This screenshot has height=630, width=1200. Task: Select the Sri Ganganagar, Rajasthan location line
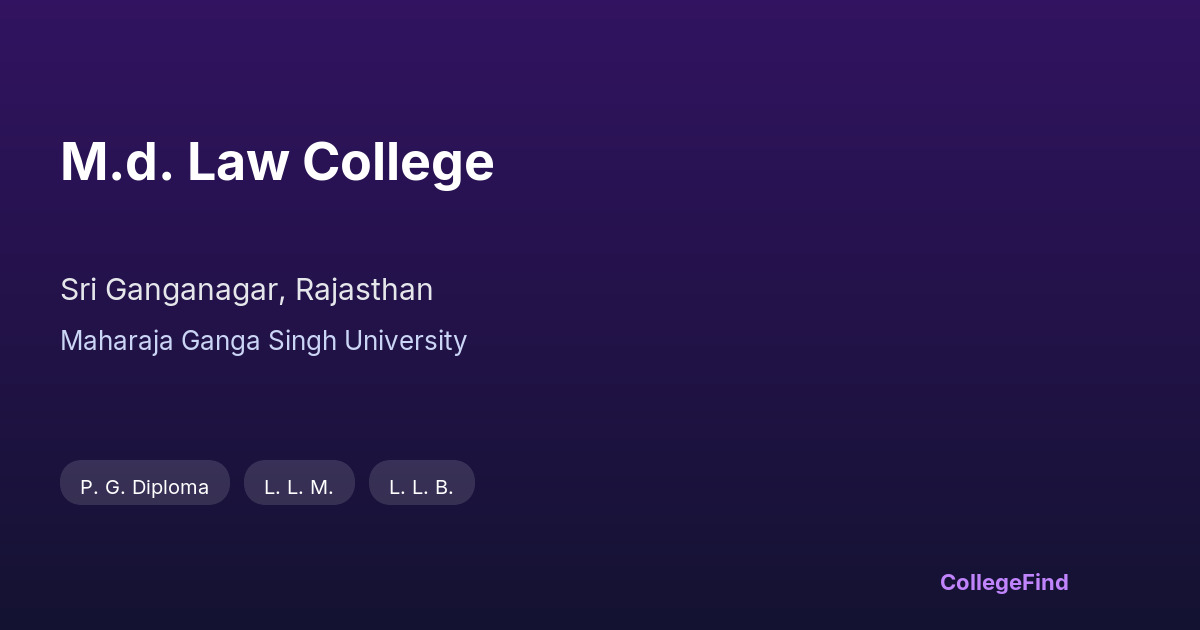click(246, 290)
